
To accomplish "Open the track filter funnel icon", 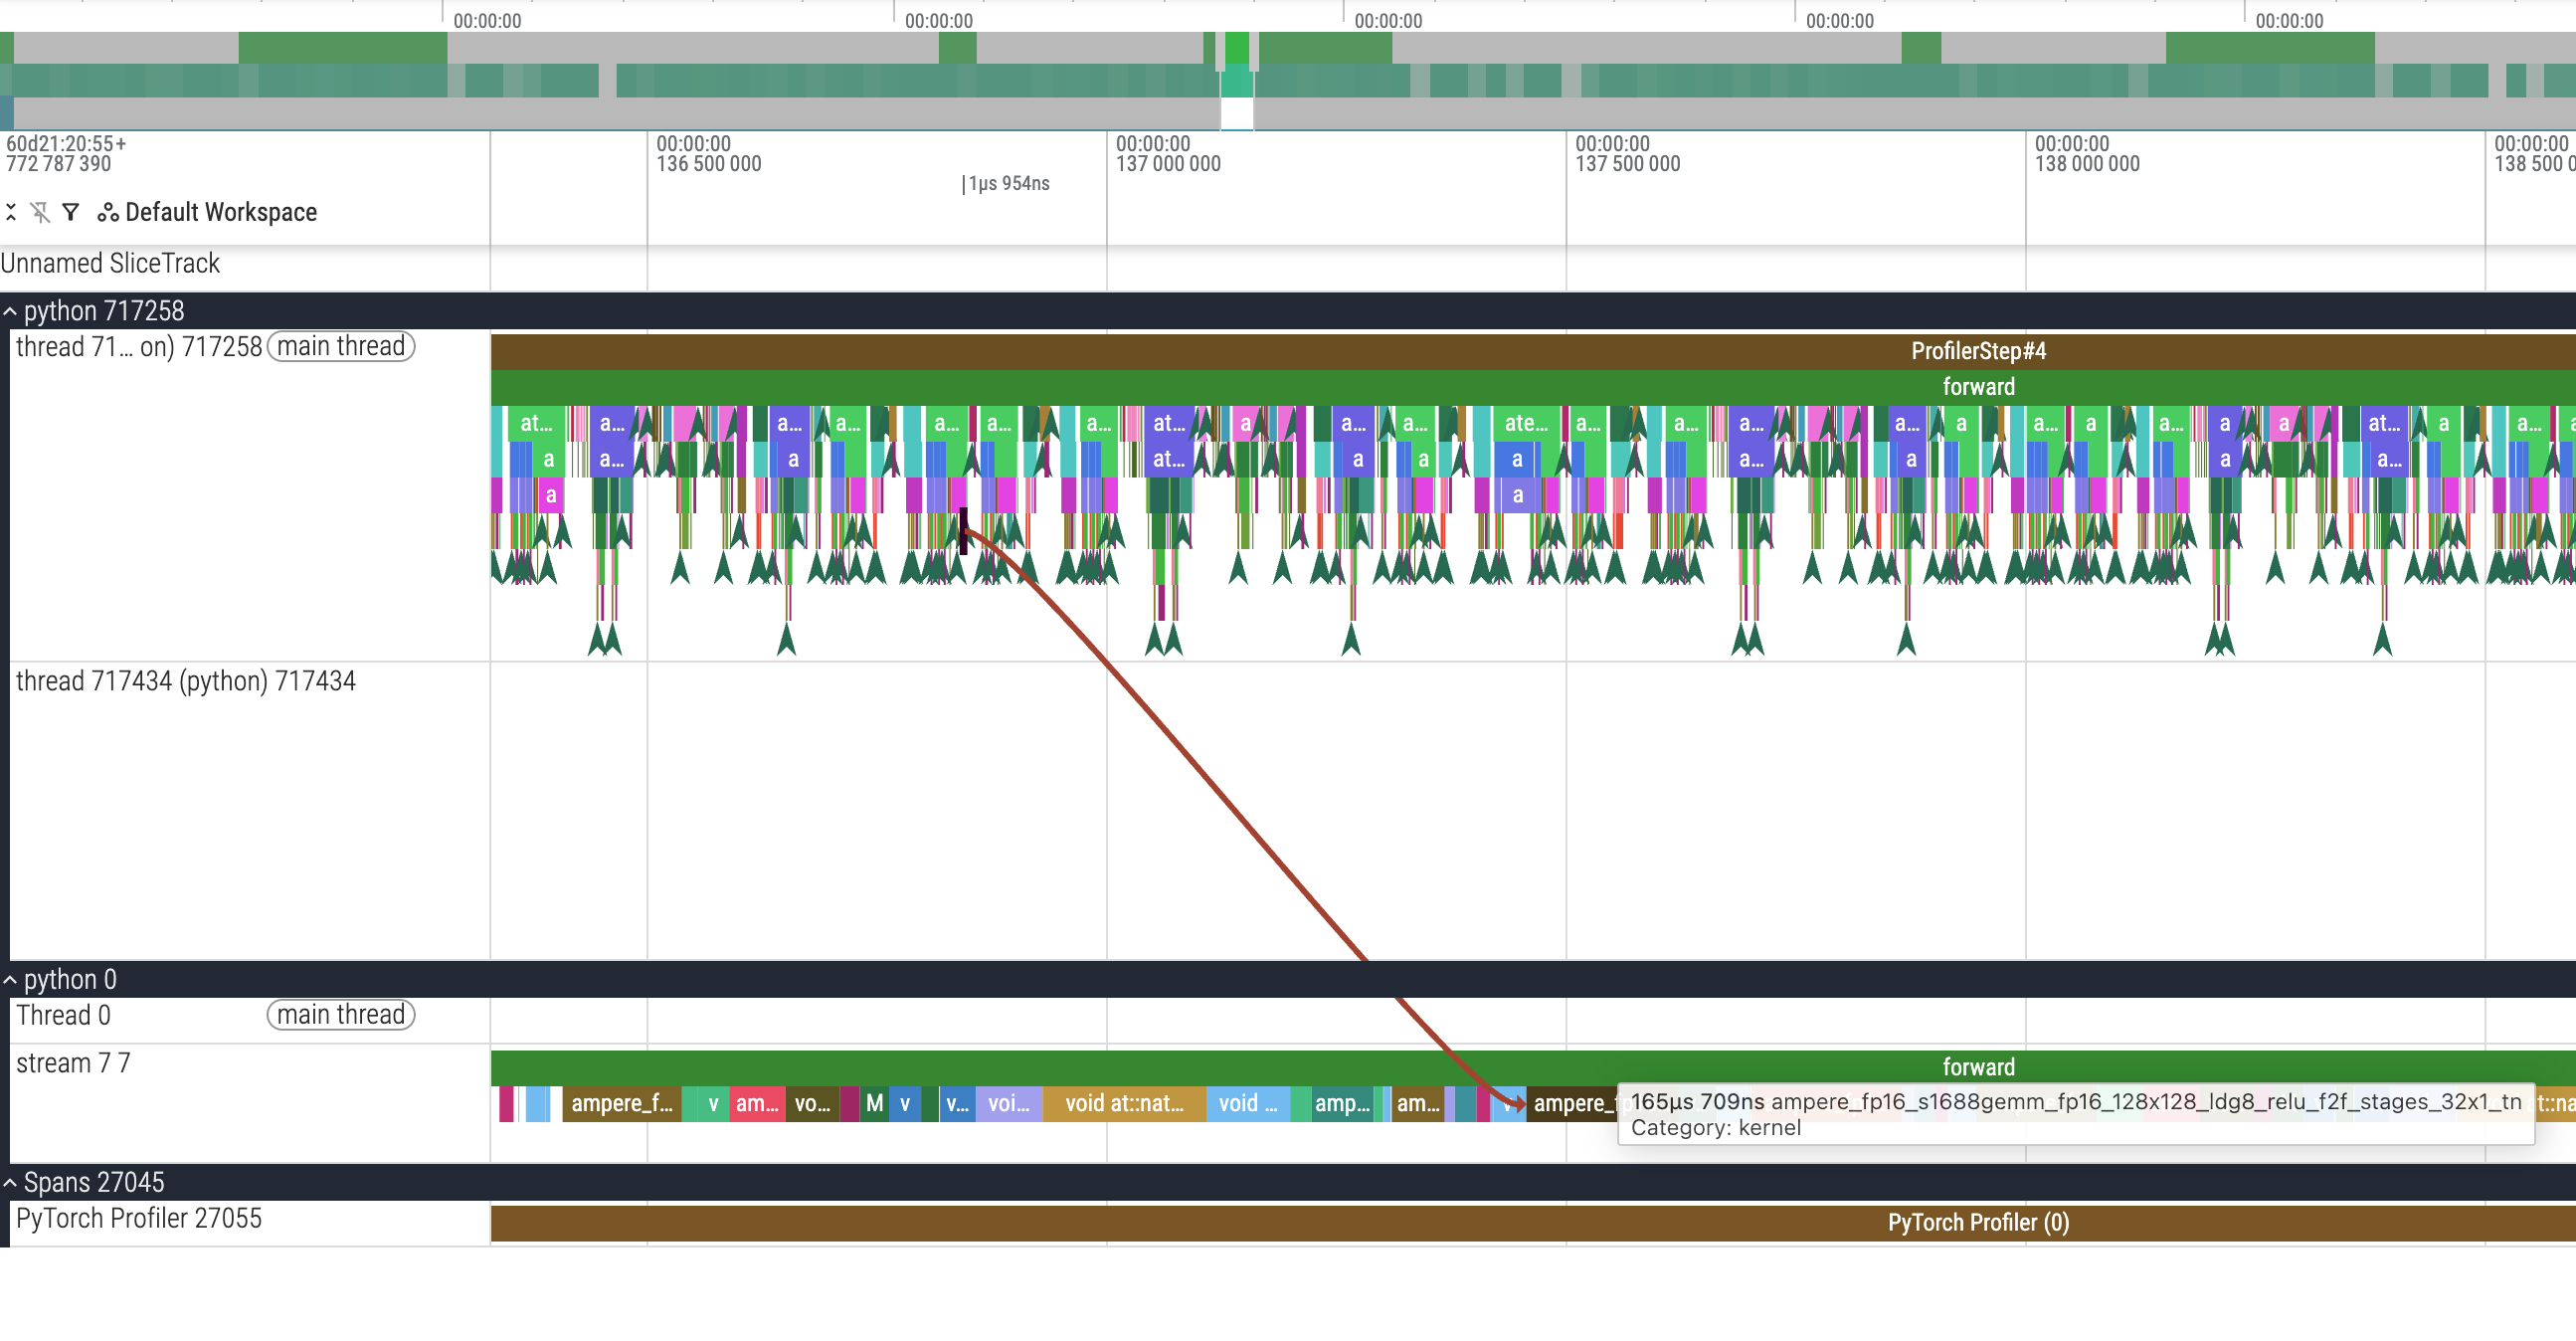I will pos(71,212).
